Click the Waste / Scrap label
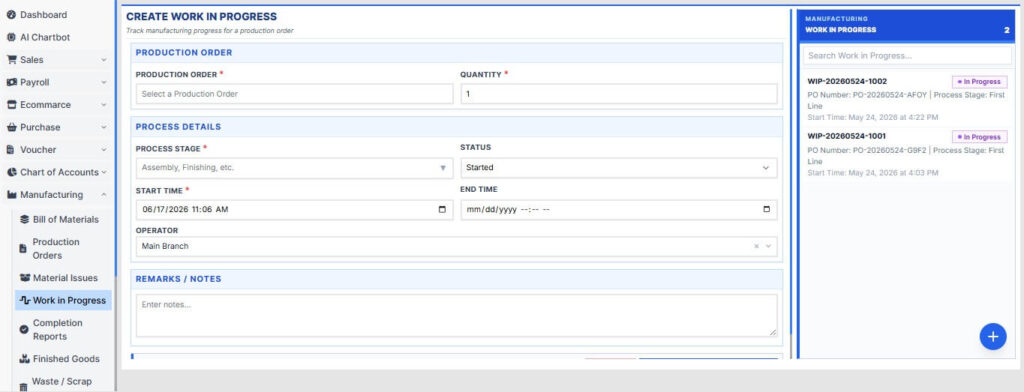This screenshot has height=392, width=1024. click(x=62, y=382)
